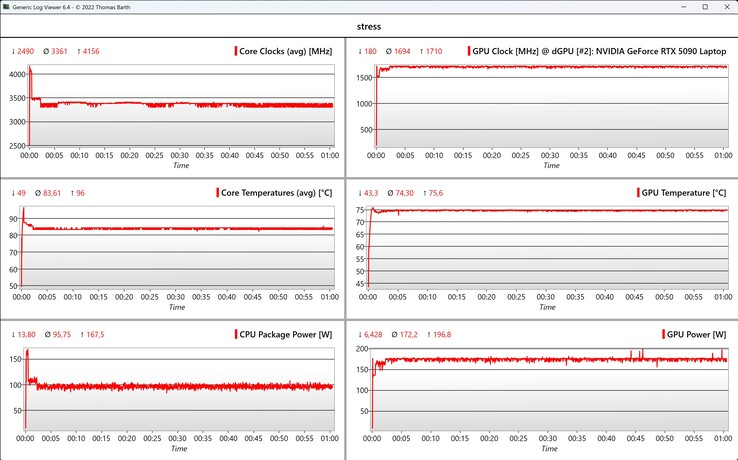Click the GPU Clock chart plot area
Screen dimensions: 738x460
[552, 105]
